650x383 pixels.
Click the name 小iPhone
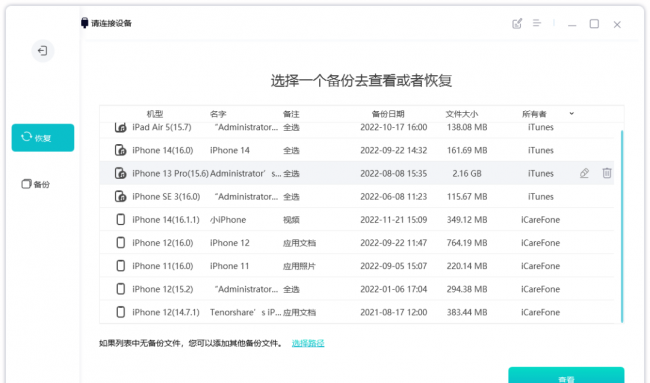coord(228,220)
